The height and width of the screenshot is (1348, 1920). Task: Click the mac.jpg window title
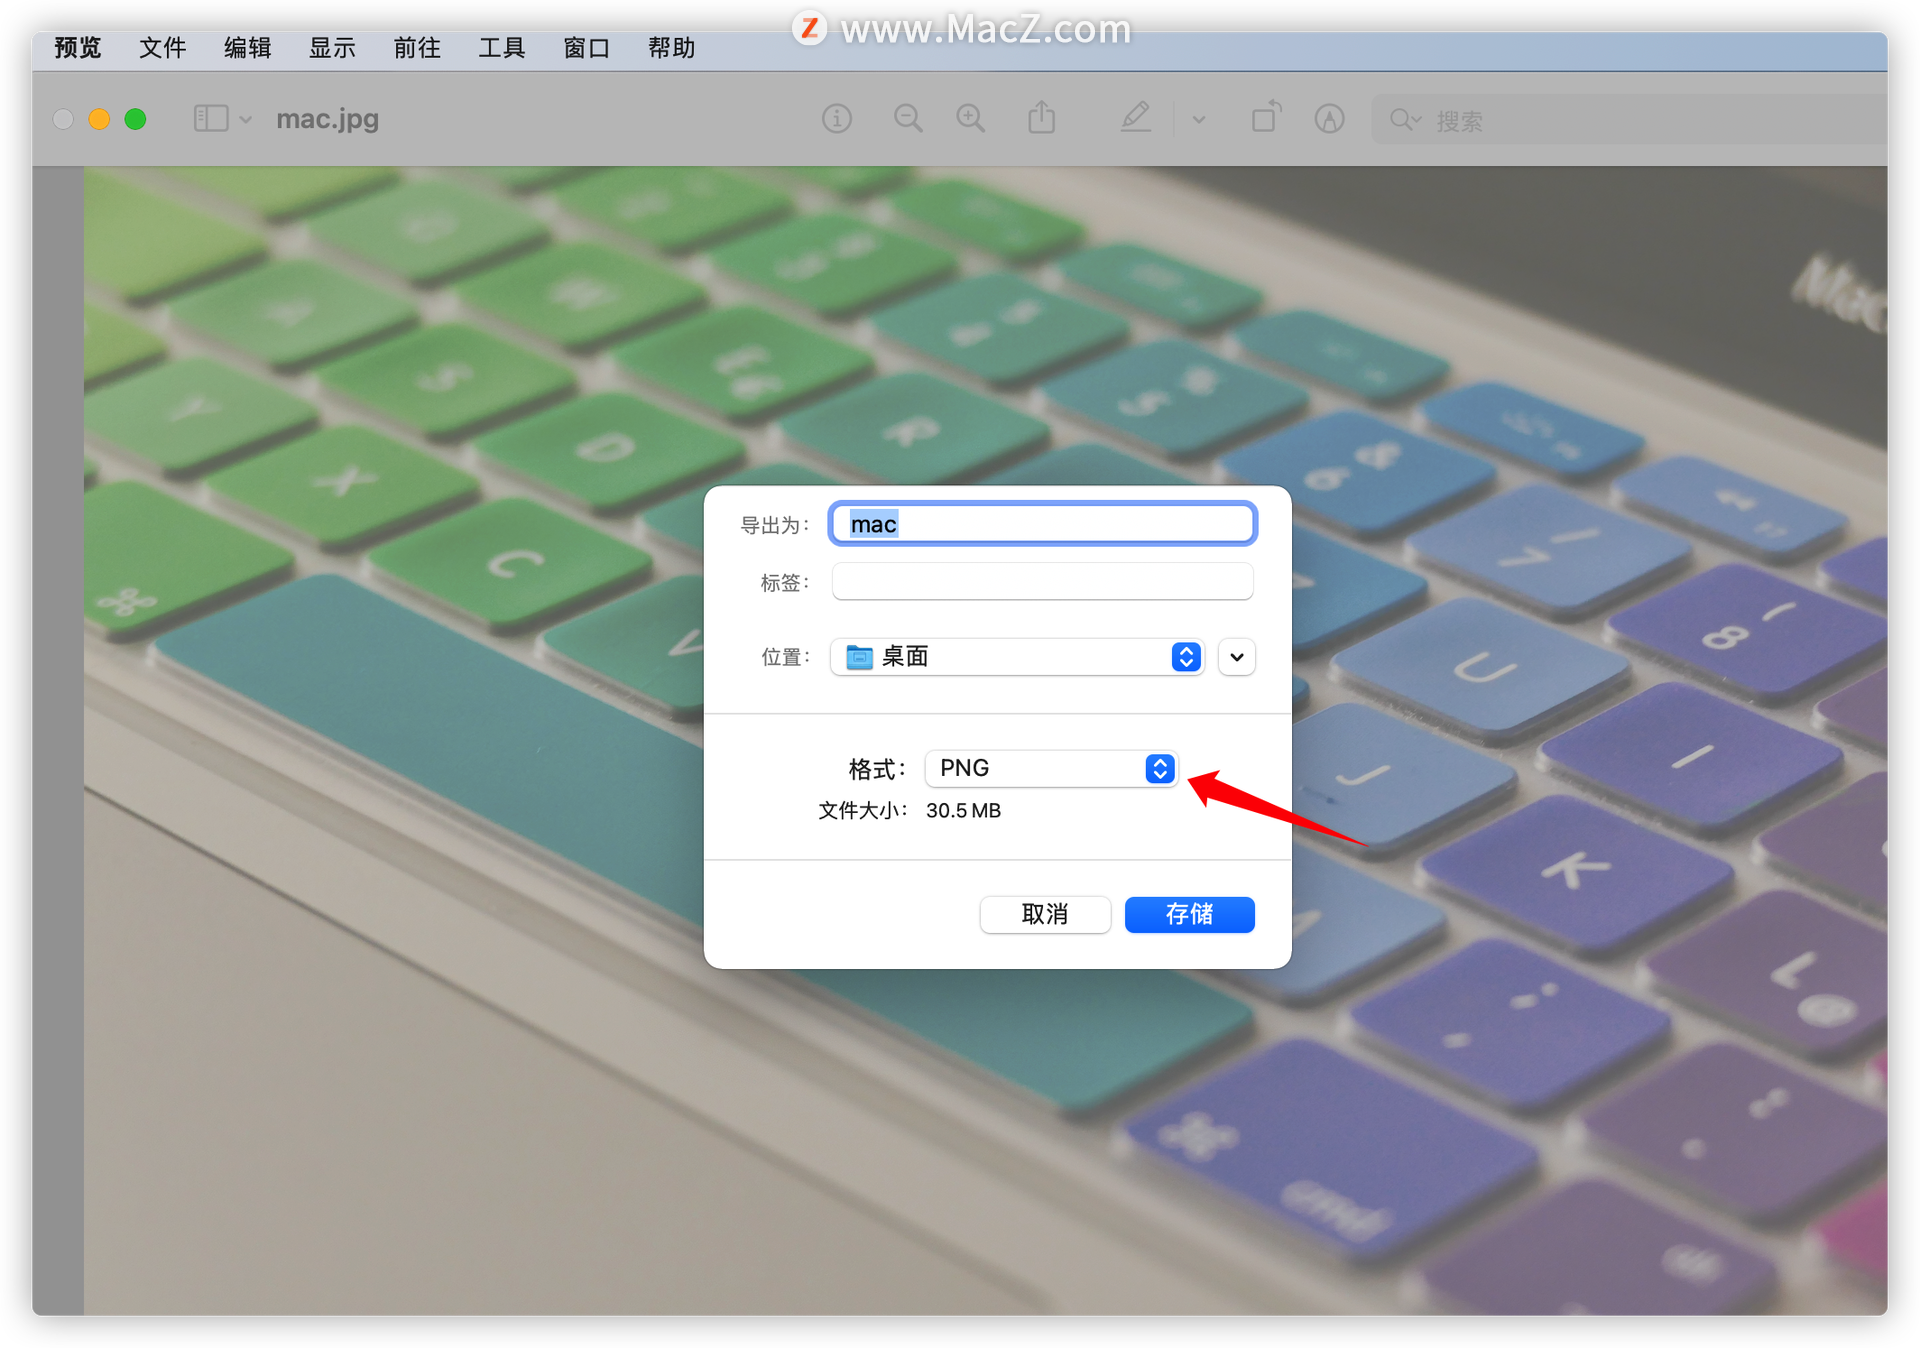pyautogui.click(x=328, y=119)
